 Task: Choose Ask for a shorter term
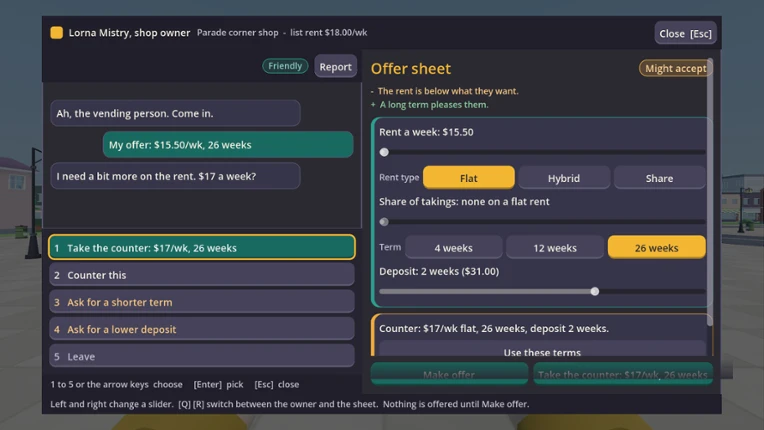coord(202,302)
